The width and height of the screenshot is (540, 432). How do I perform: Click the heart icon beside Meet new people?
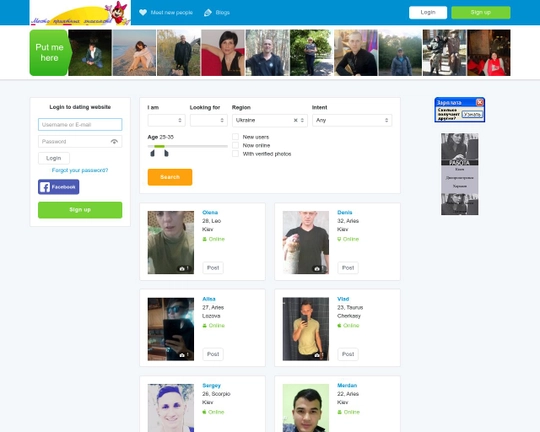143,12
